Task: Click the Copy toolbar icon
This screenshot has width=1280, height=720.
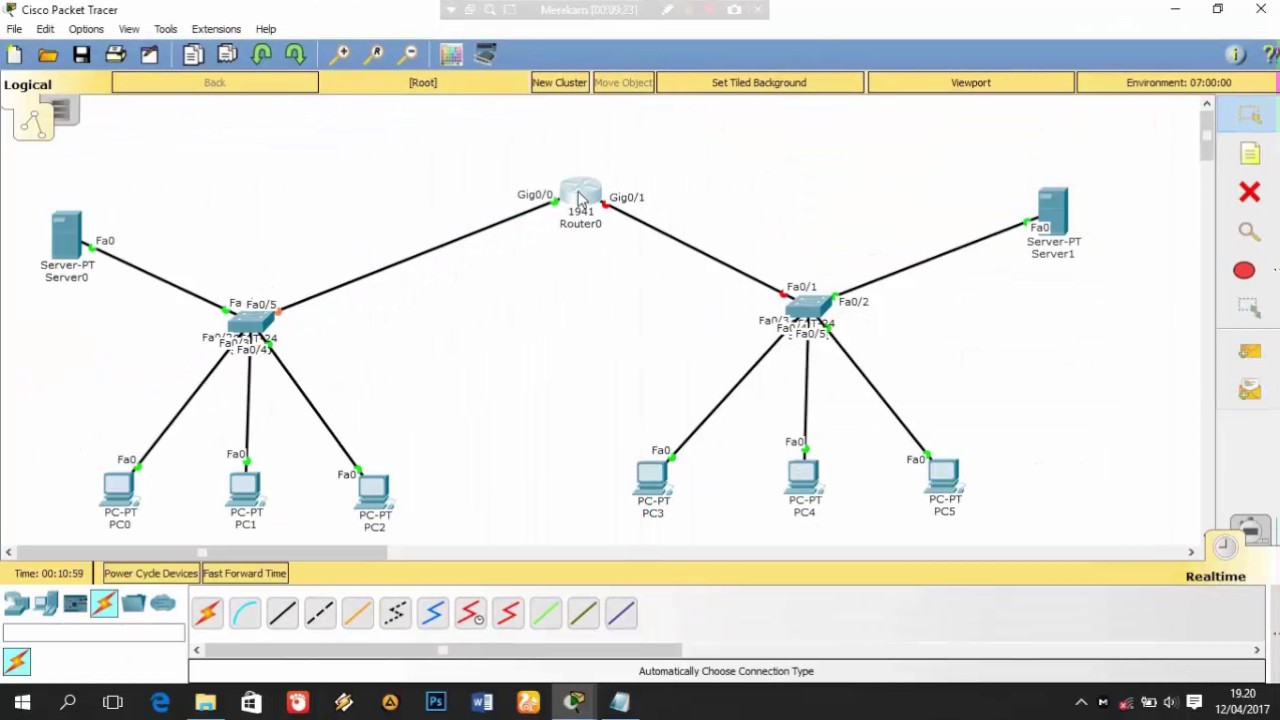Action: [x=193, y=55]
